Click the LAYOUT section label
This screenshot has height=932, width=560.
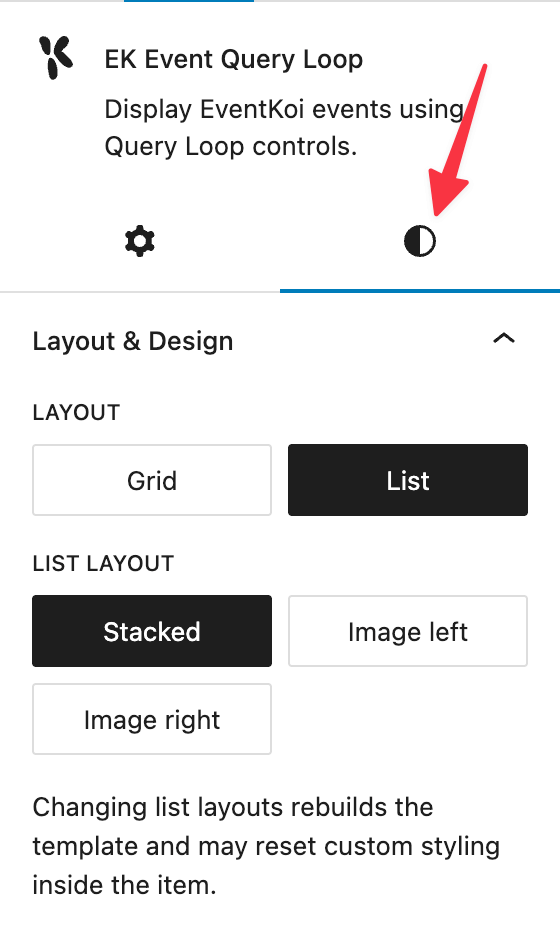click(76, 413)
